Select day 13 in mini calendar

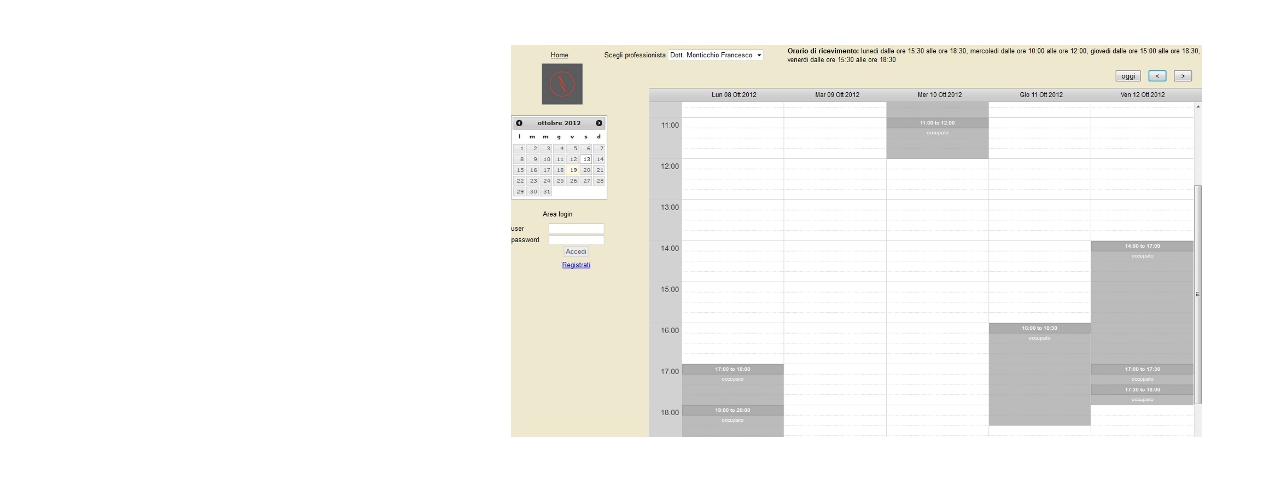[x=586, y=159]
